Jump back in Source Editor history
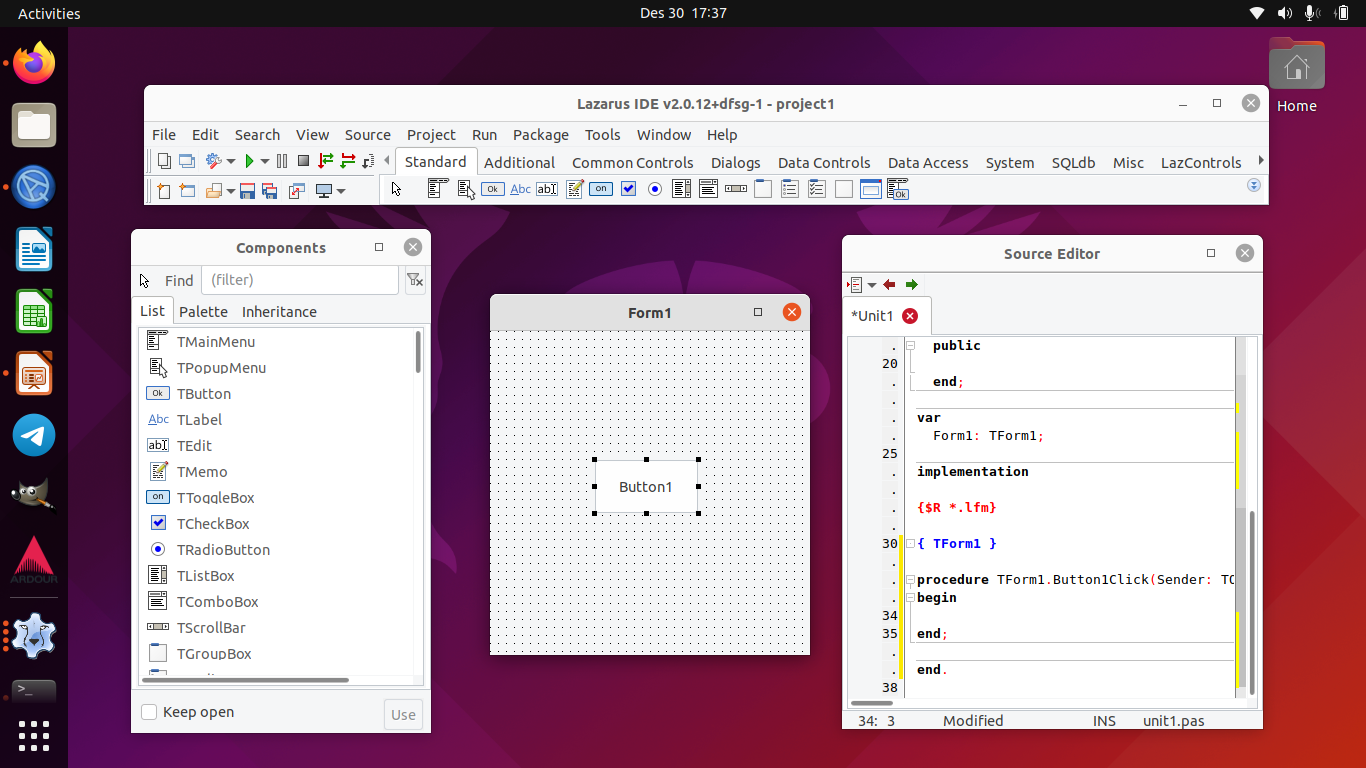 click(x=889, y=285)
